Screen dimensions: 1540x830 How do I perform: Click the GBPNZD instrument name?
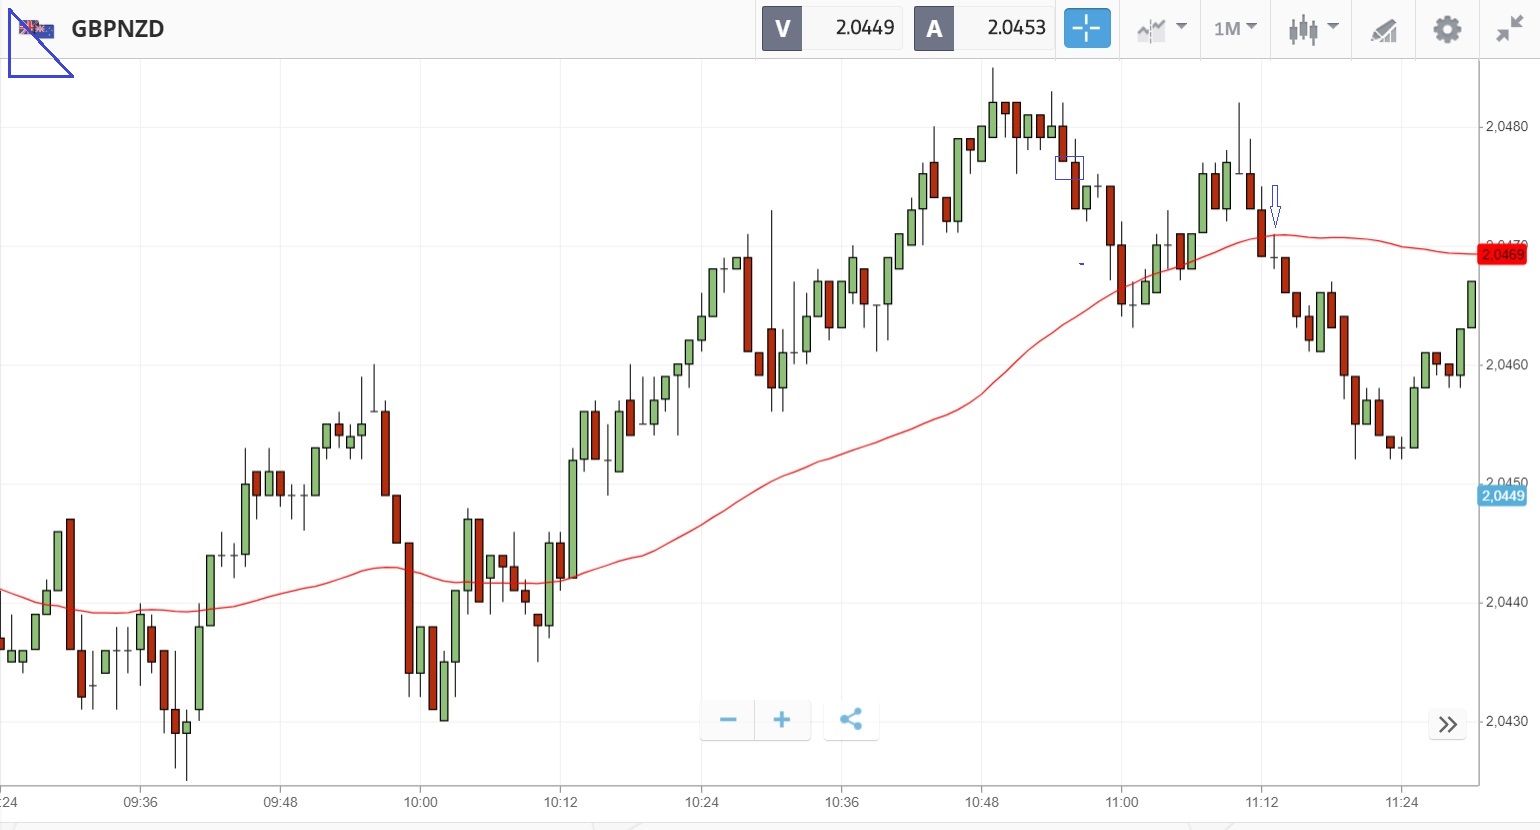118,29
